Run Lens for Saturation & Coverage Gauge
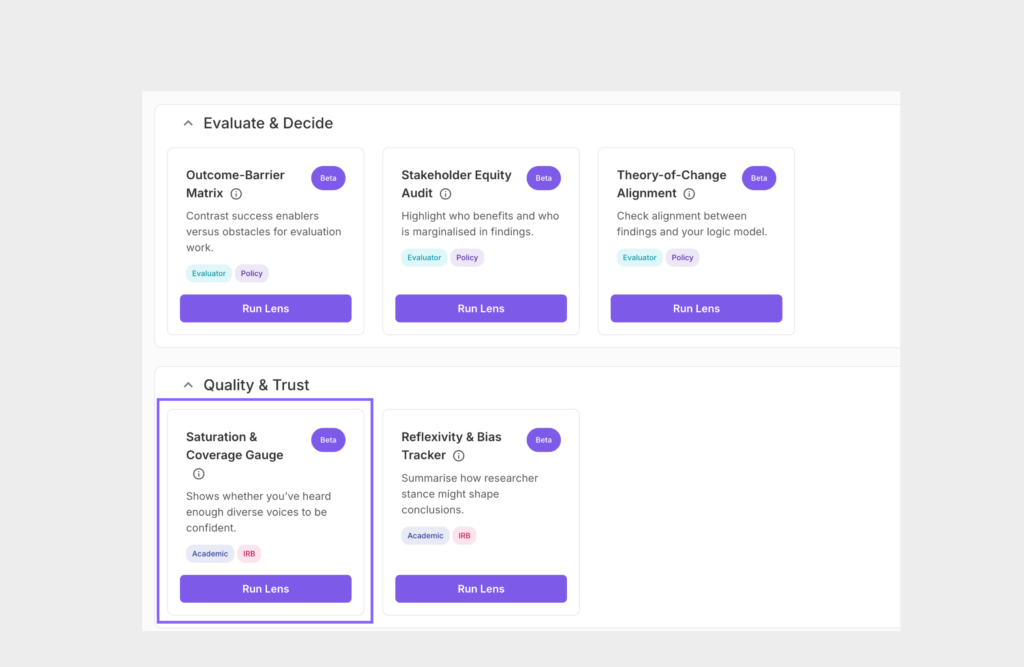The width and height of the screenshot is (1024, 667). click(265, 589)
